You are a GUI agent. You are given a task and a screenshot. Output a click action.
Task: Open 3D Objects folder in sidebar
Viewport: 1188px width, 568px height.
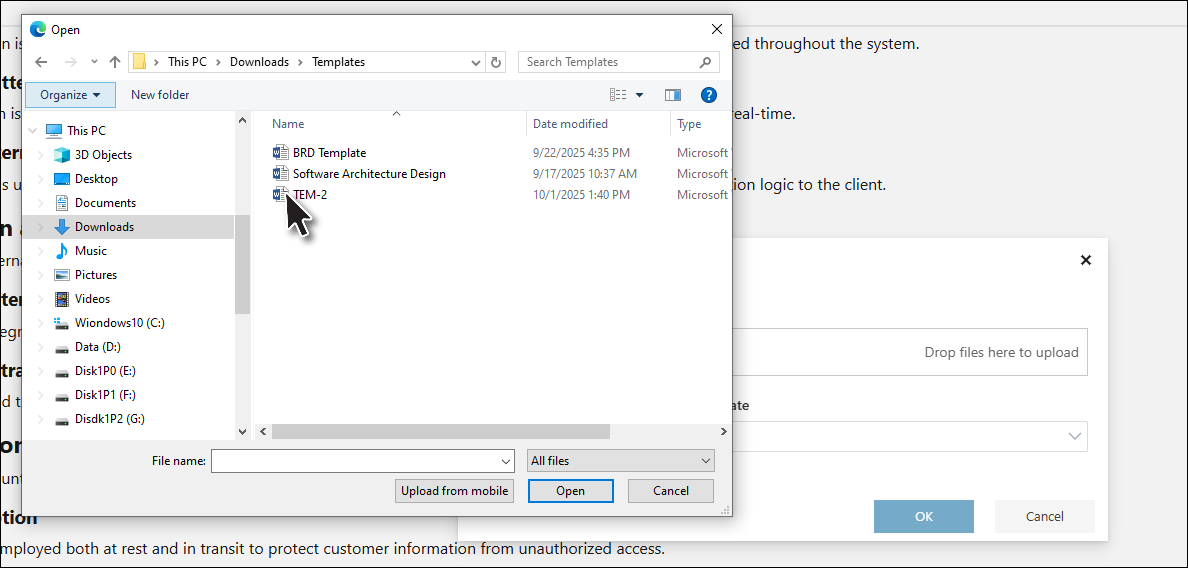(x=103, y=155)
